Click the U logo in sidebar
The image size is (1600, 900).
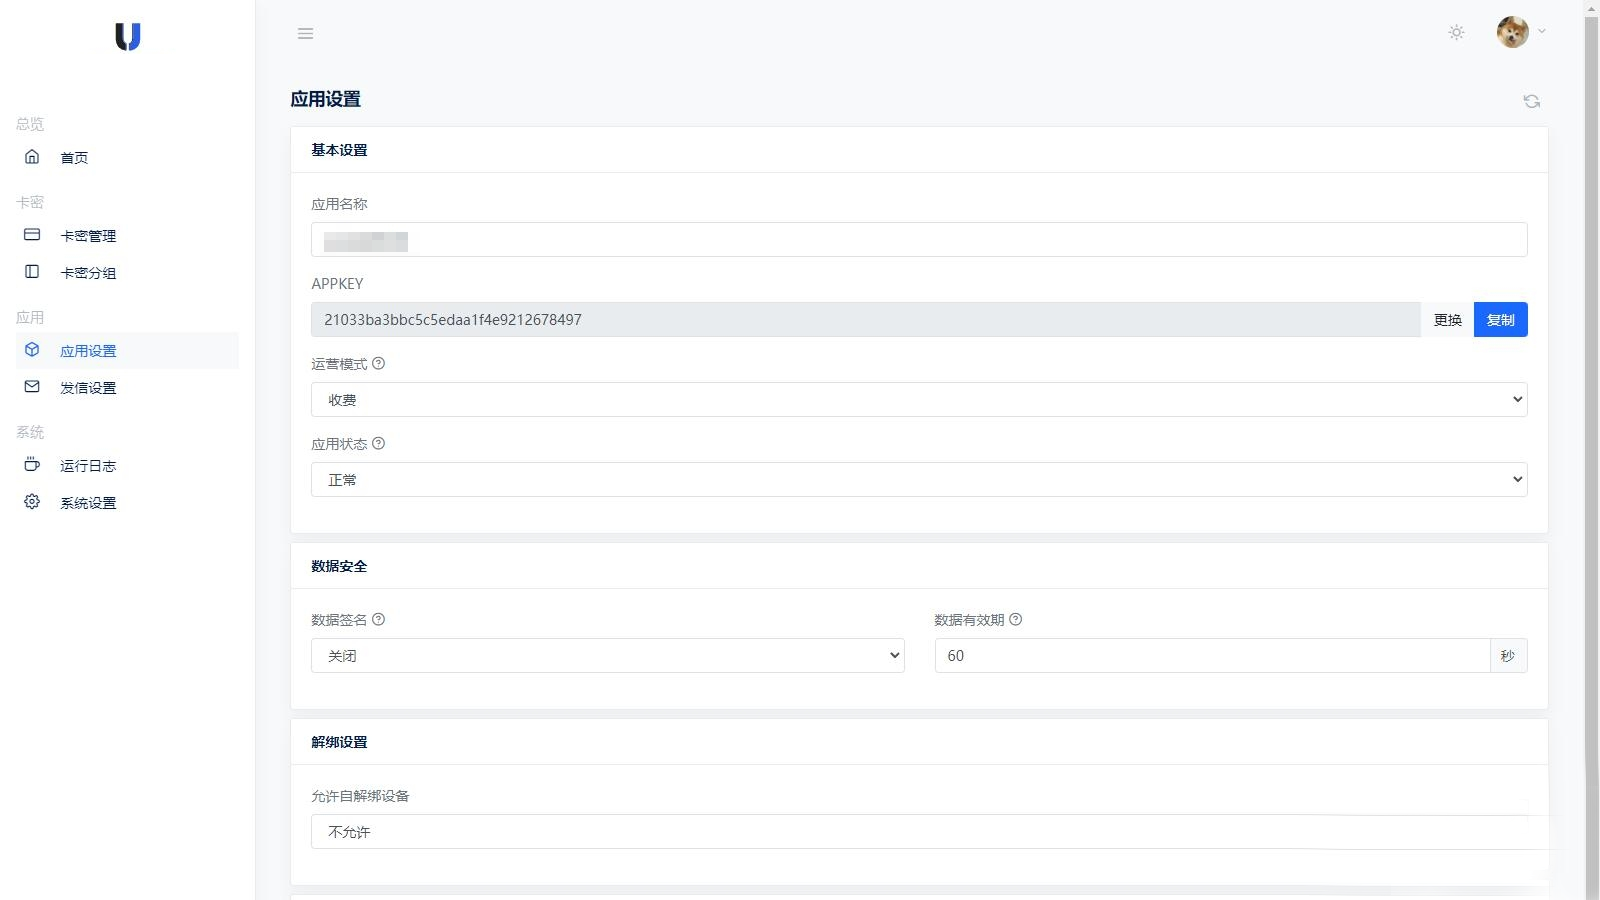pos(128,36)
